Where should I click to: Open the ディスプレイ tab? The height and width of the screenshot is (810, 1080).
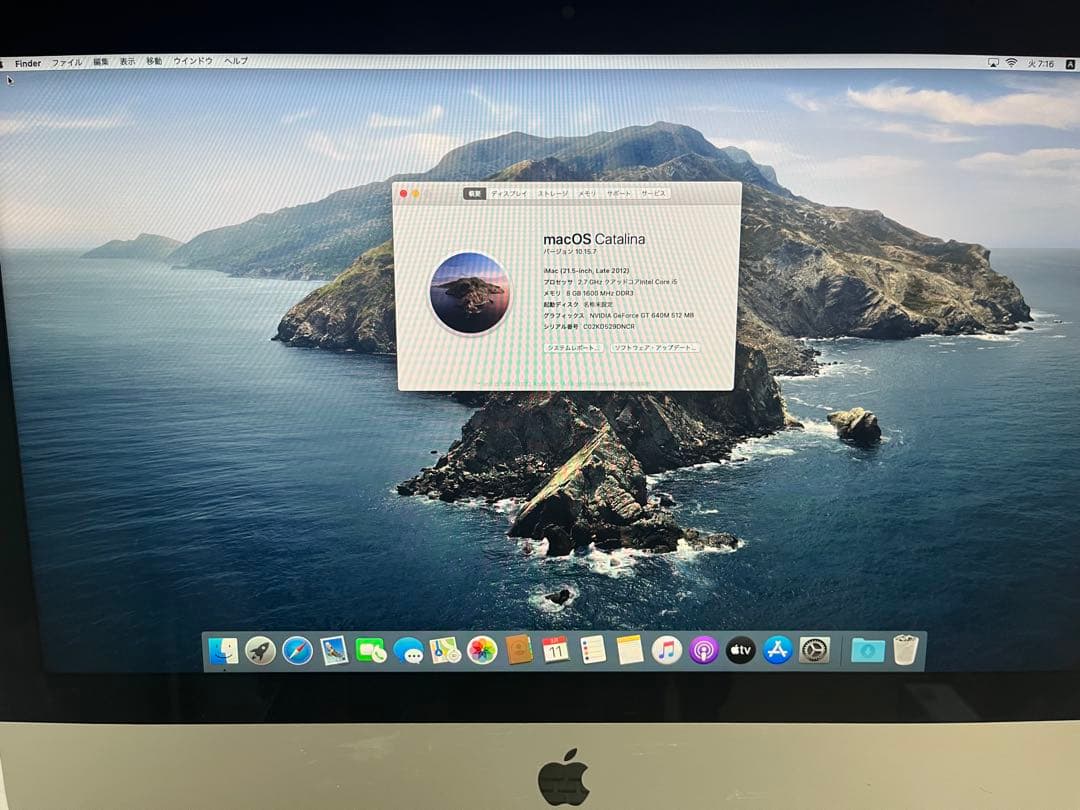tap(508, 194)
